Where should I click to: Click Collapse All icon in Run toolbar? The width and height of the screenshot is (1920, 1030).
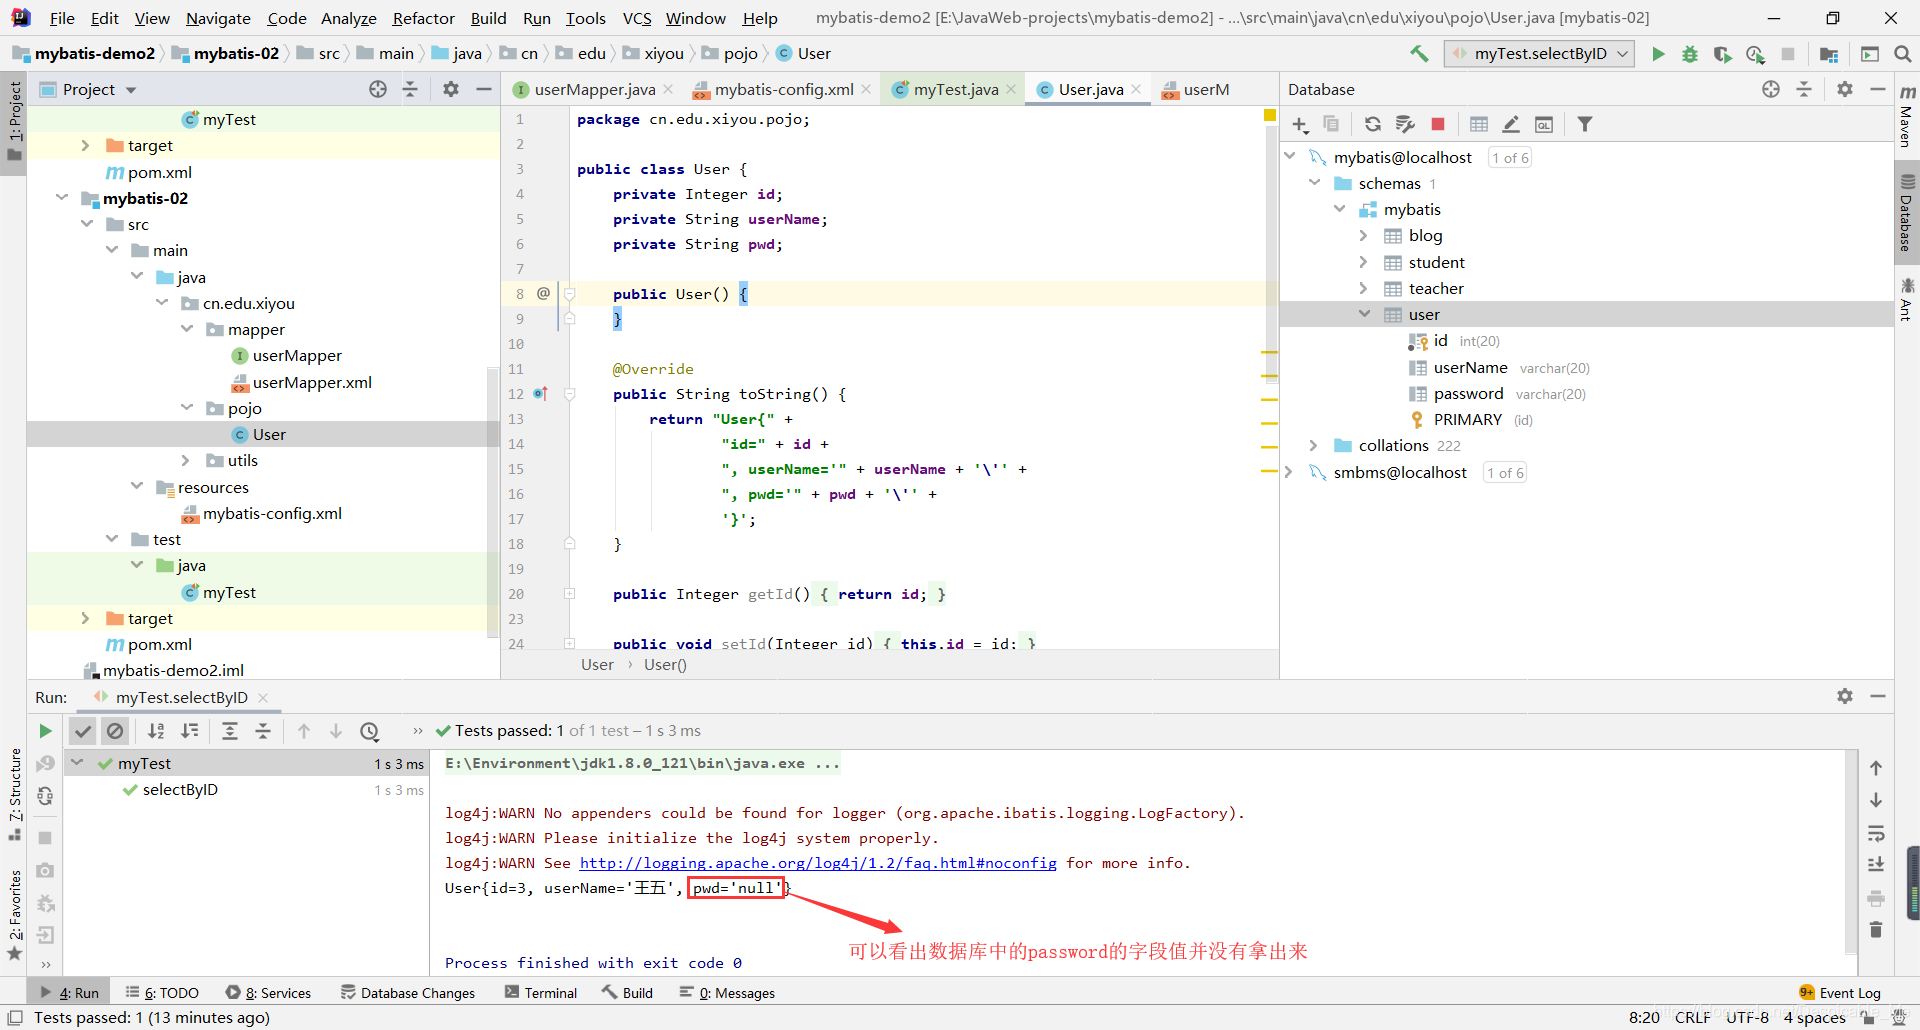263,731
